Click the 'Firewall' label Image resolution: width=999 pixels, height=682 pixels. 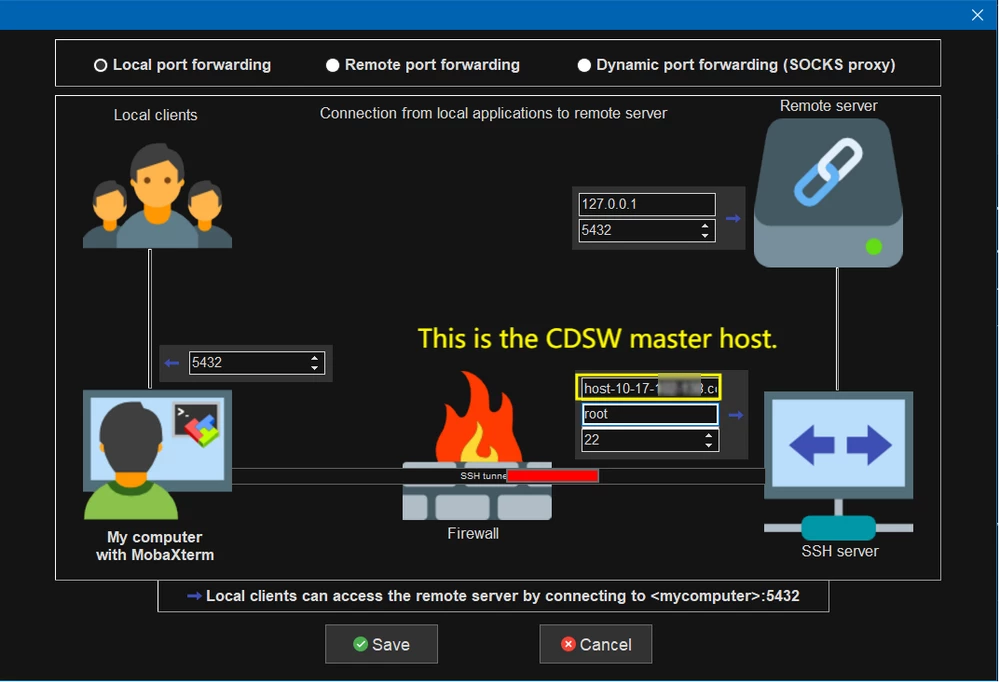473,533
